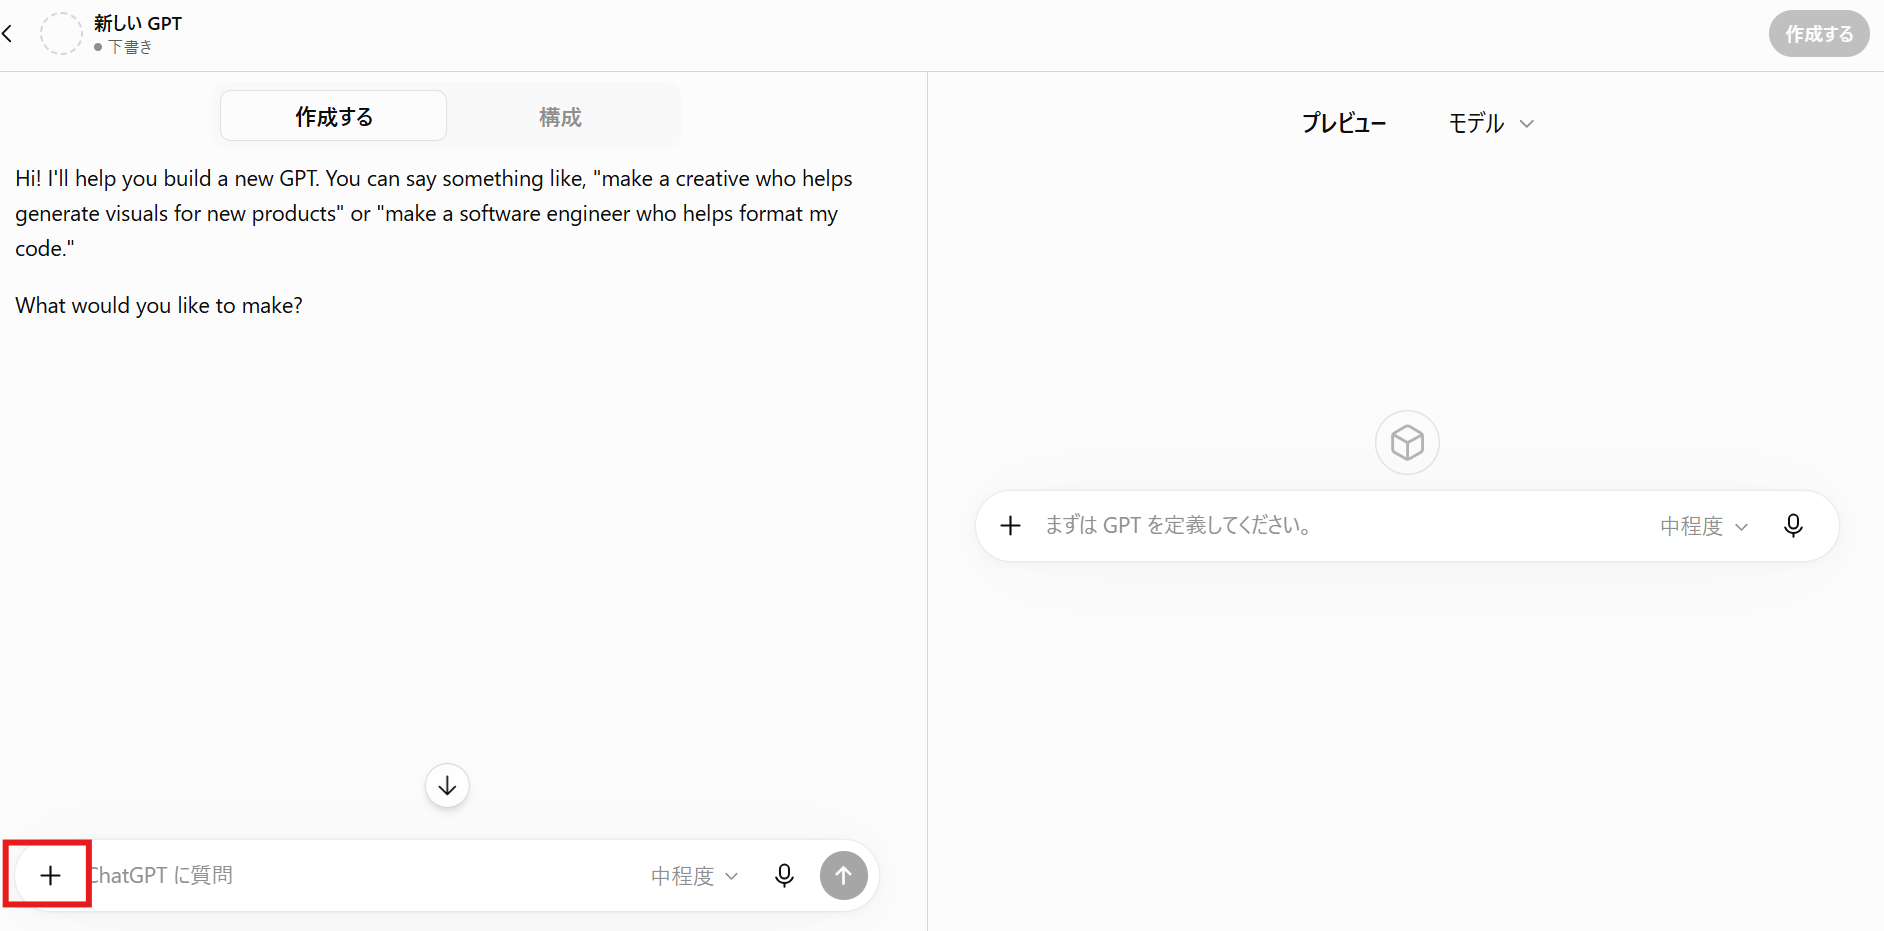
Task: Click the cube icon in the preview pane
Action: click(1407, 442)
